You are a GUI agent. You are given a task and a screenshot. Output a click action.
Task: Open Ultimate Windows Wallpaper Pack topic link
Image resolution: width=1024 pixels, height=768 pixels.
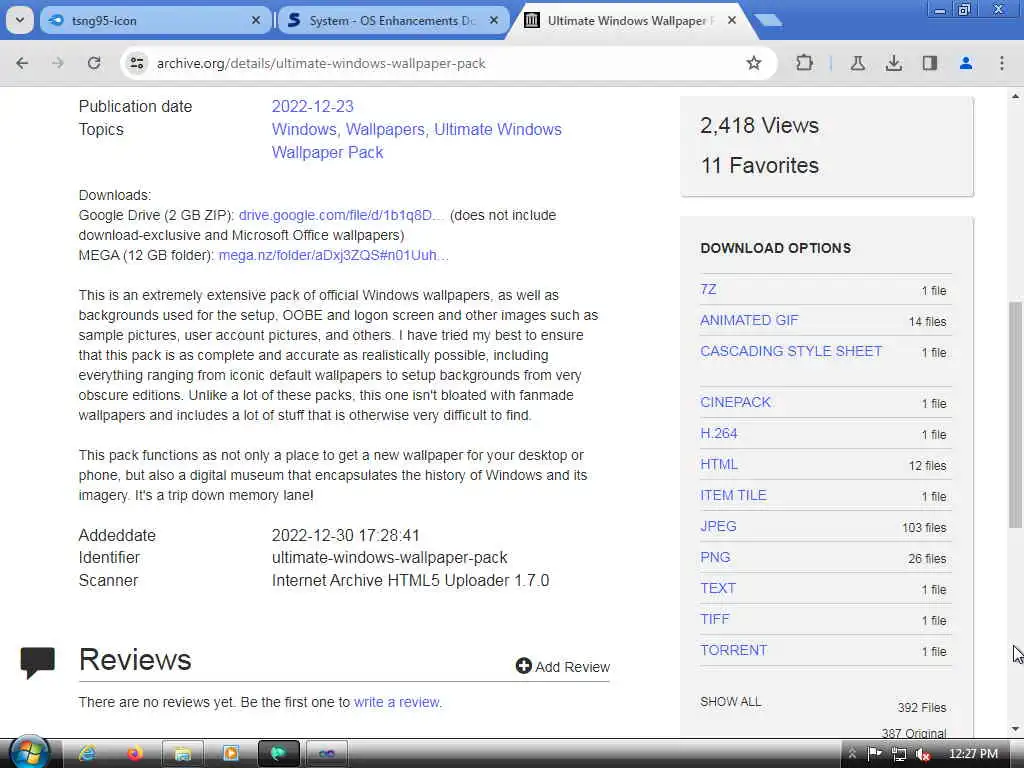(x=417, y=141)
